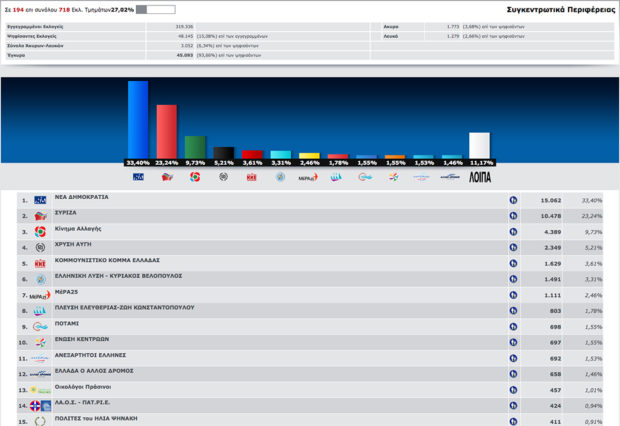Select the ΜέΡΑ25 party name

click(x=66, y=292)
